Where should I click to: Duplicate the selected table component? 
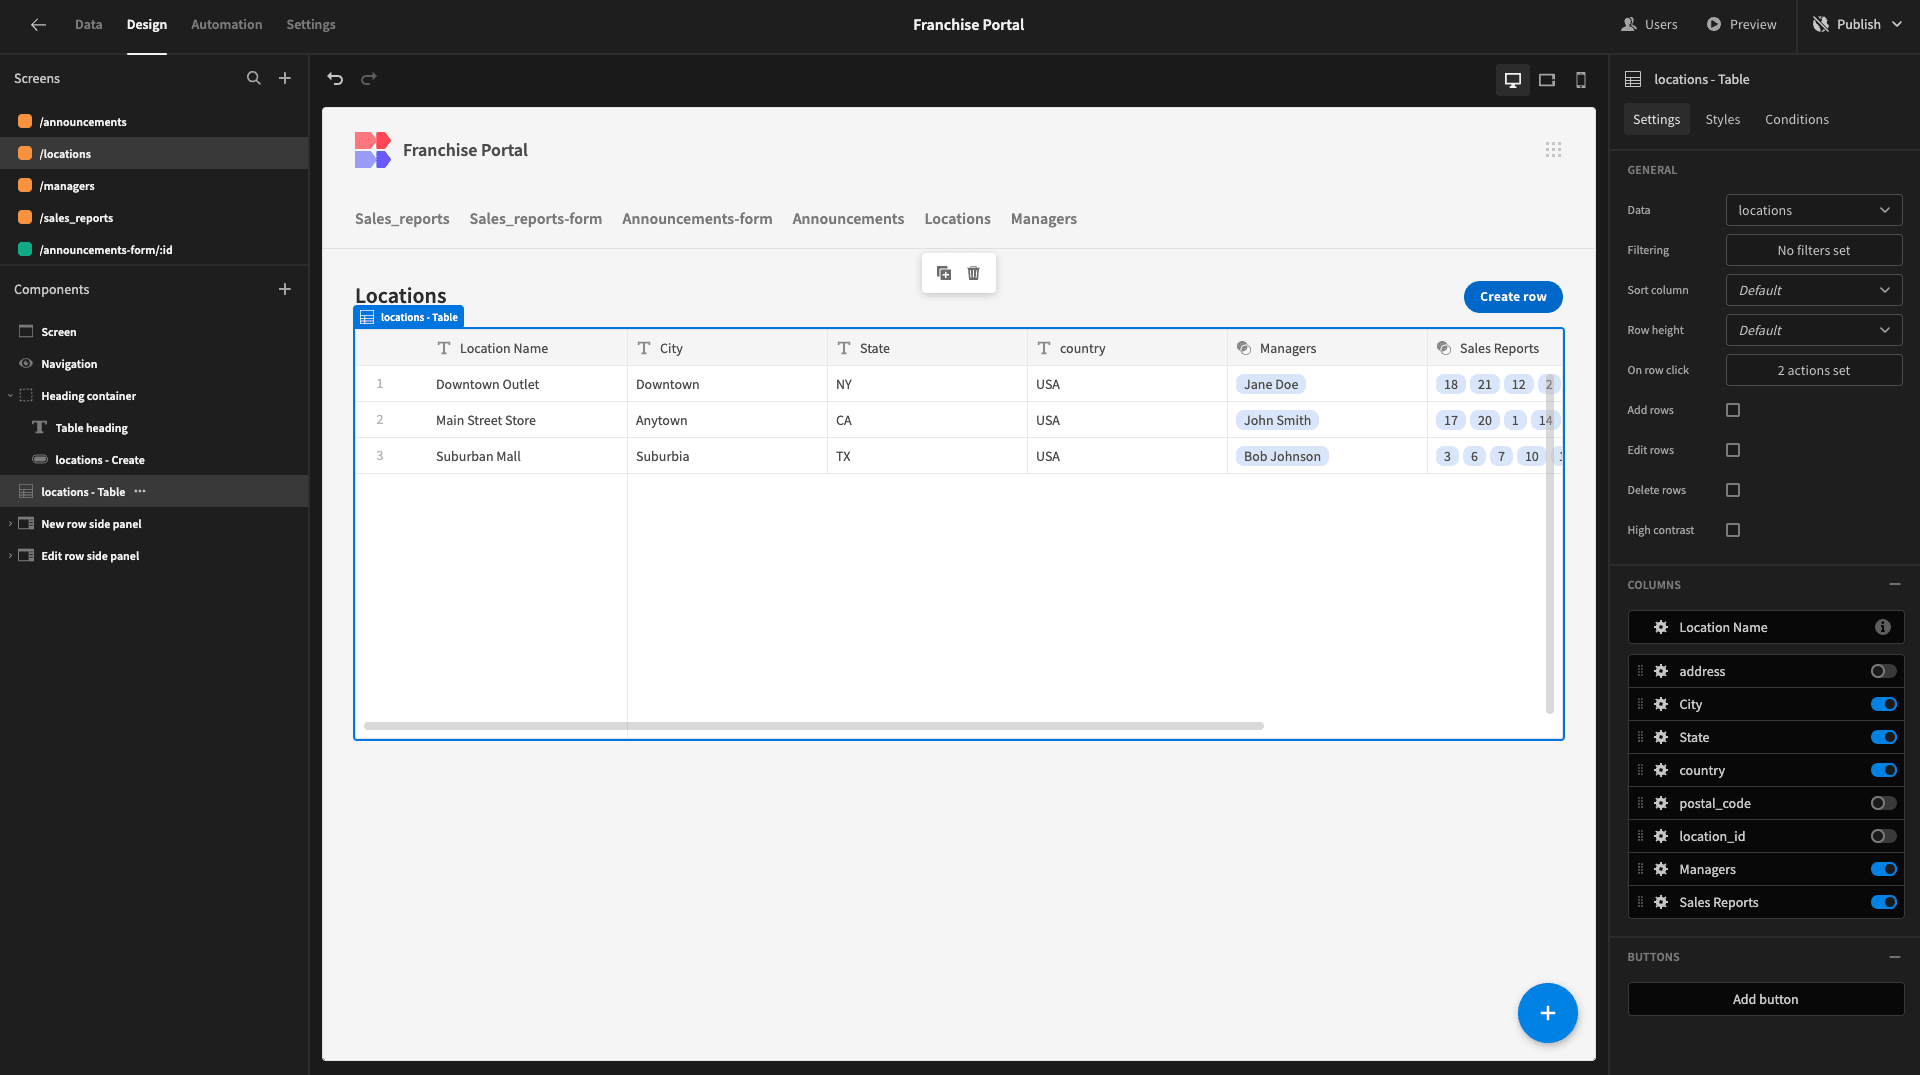pyautogui.click(x=944, y=273)
